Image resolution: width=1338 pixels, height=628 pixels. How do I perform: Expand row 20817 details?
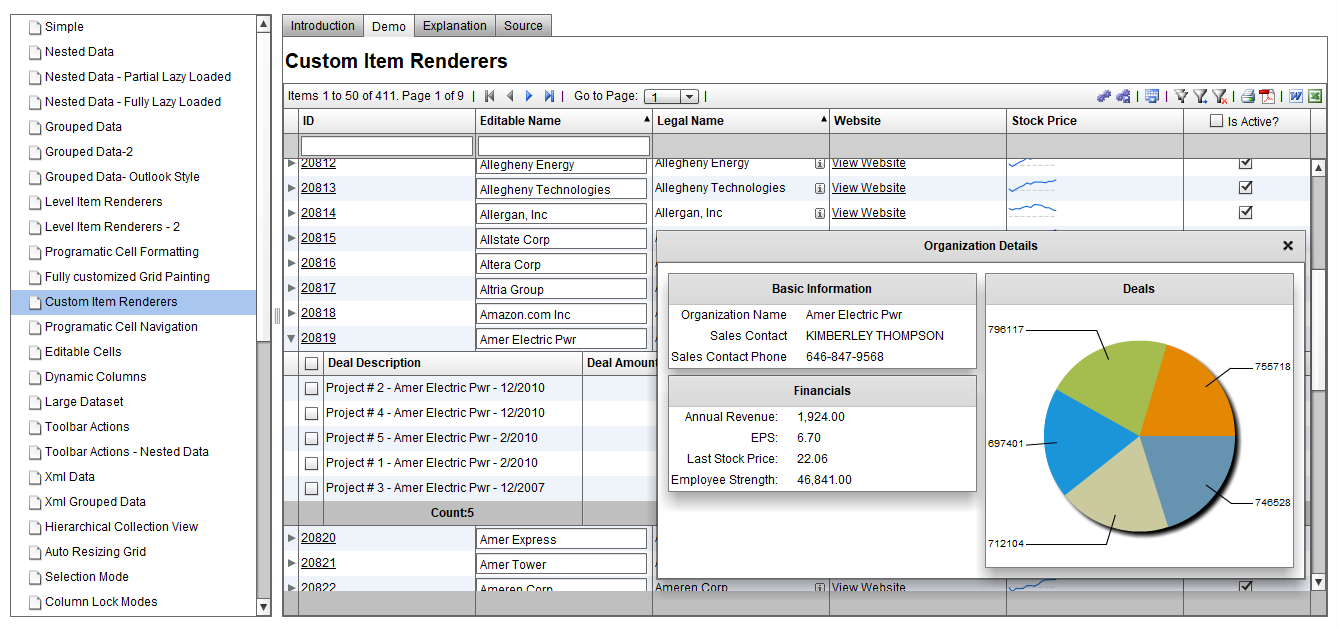(x=292, y=288)
